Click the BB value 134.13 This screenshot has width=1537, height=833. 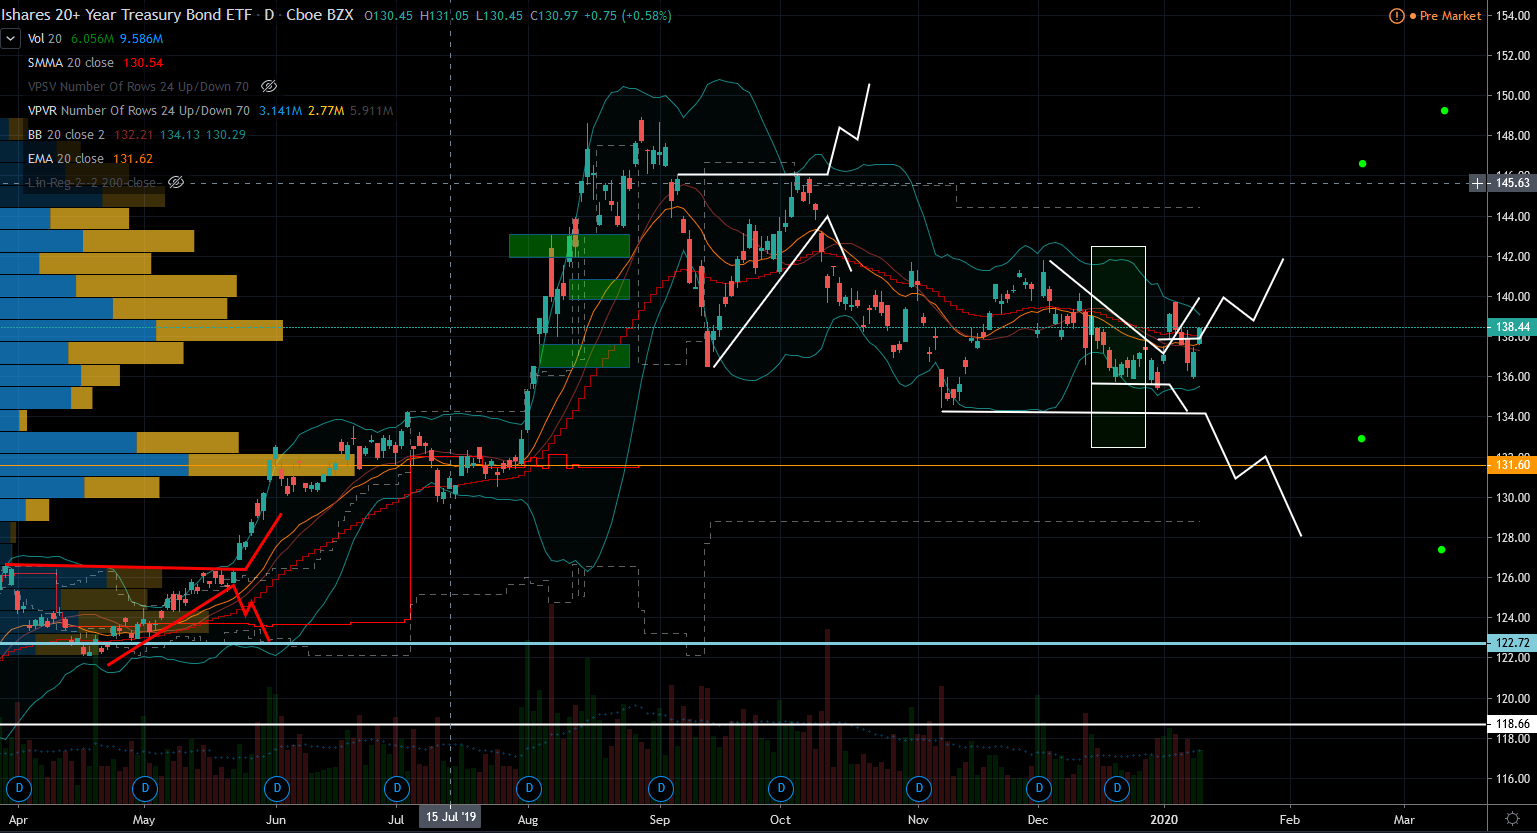(x=180, y=135)
